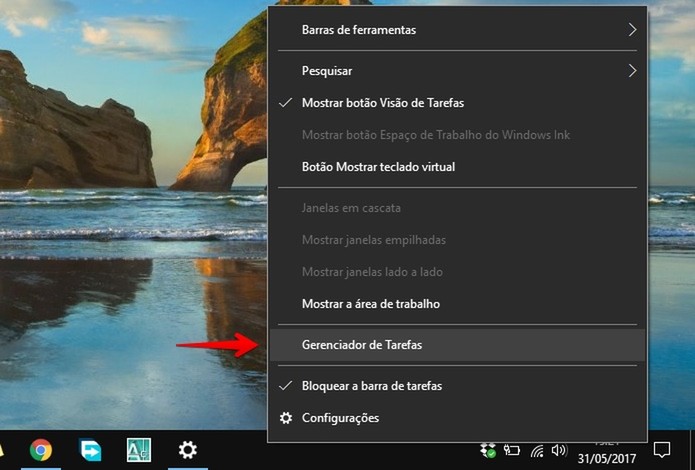The width and height of the screenshot is (695, 470).
Task: Open the Dropbox tray icon
Action: (x=488, y=451)
